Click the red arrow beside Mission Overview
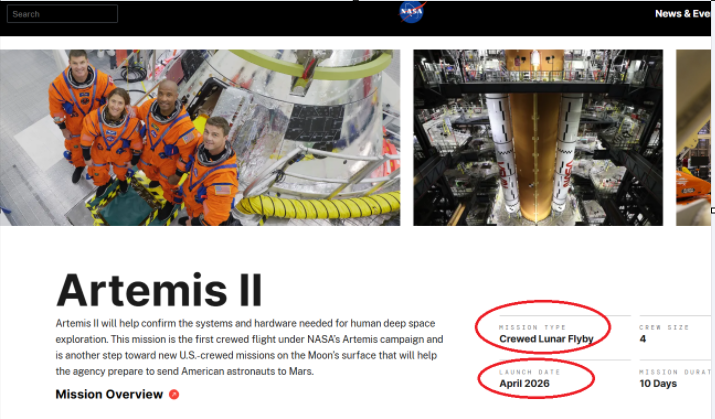Screen dimensions: 715x419 tap(174, 395)
